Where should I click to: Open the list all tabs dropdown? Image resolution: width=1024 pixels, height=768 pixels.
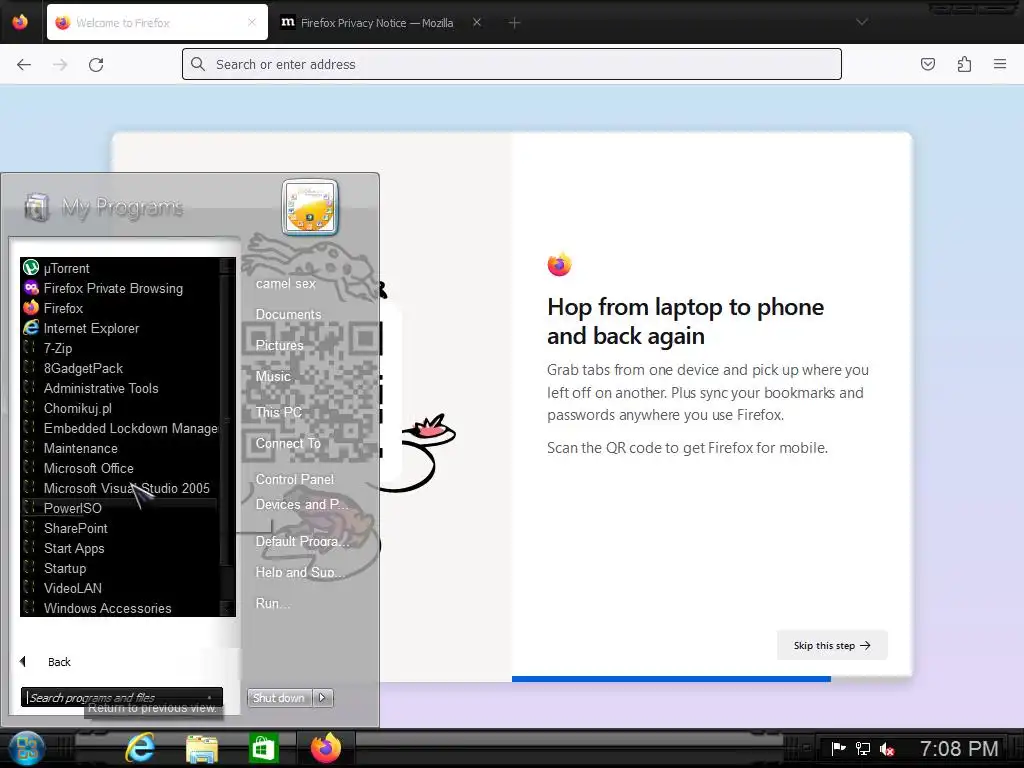click(x=862, y=22)
